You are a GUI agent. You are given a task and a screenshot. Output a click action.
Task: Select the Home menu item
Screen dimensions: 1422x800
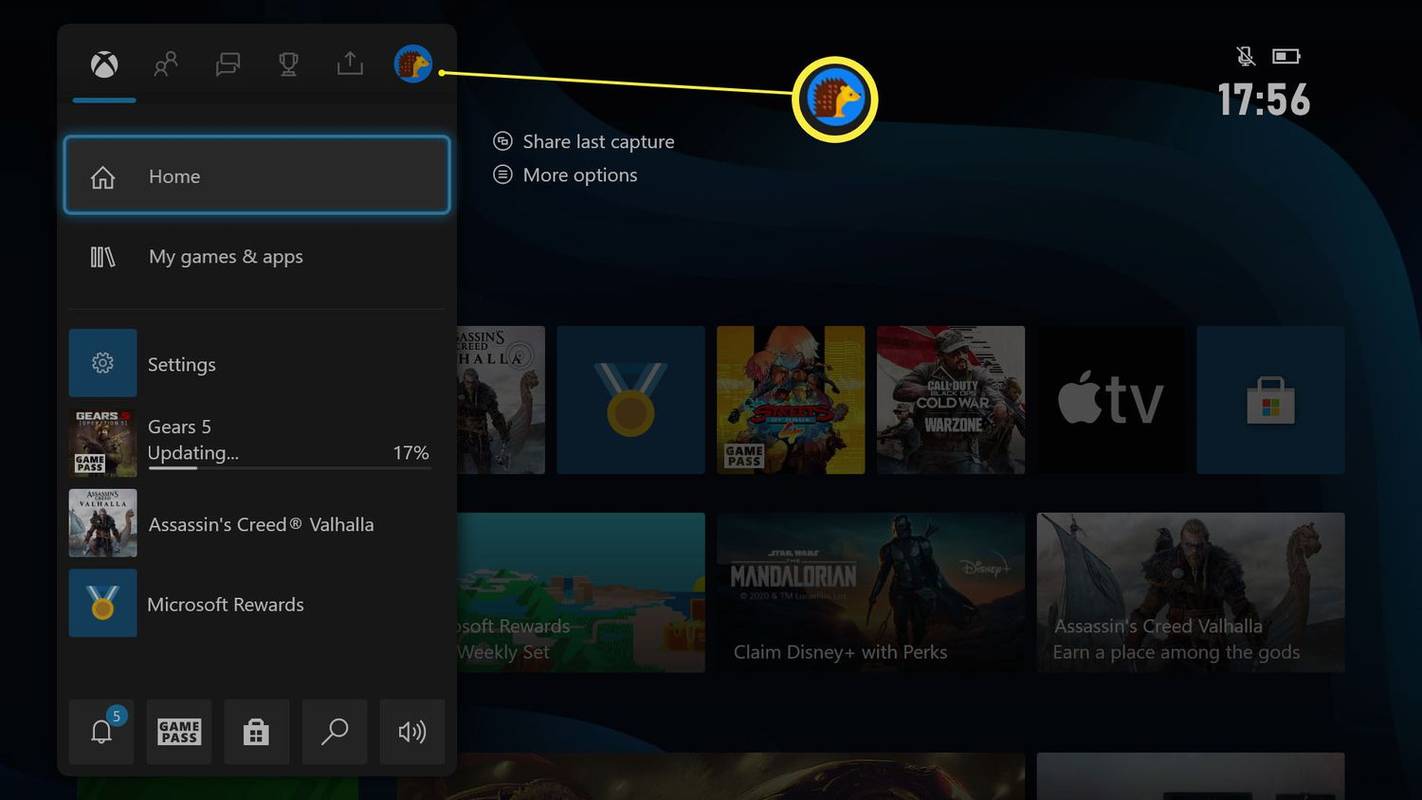257,176
